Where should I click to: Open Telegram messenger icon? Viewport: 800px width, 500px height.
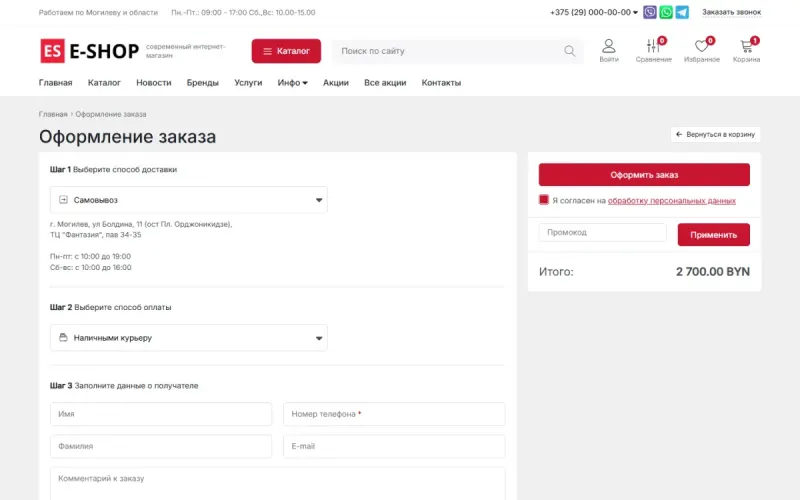click(x=682, y=12)
